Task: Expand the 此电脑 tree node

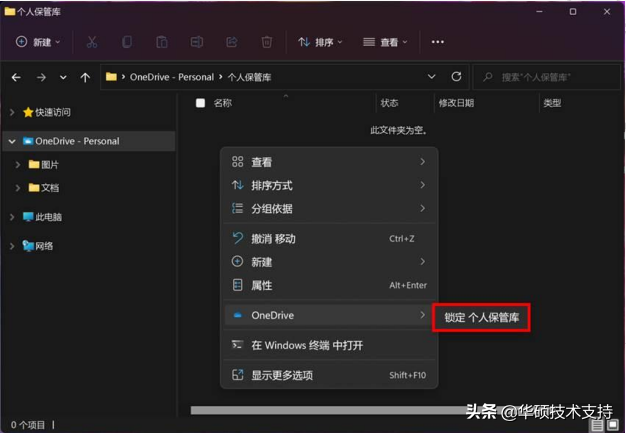Action: [x=12, y=217]
